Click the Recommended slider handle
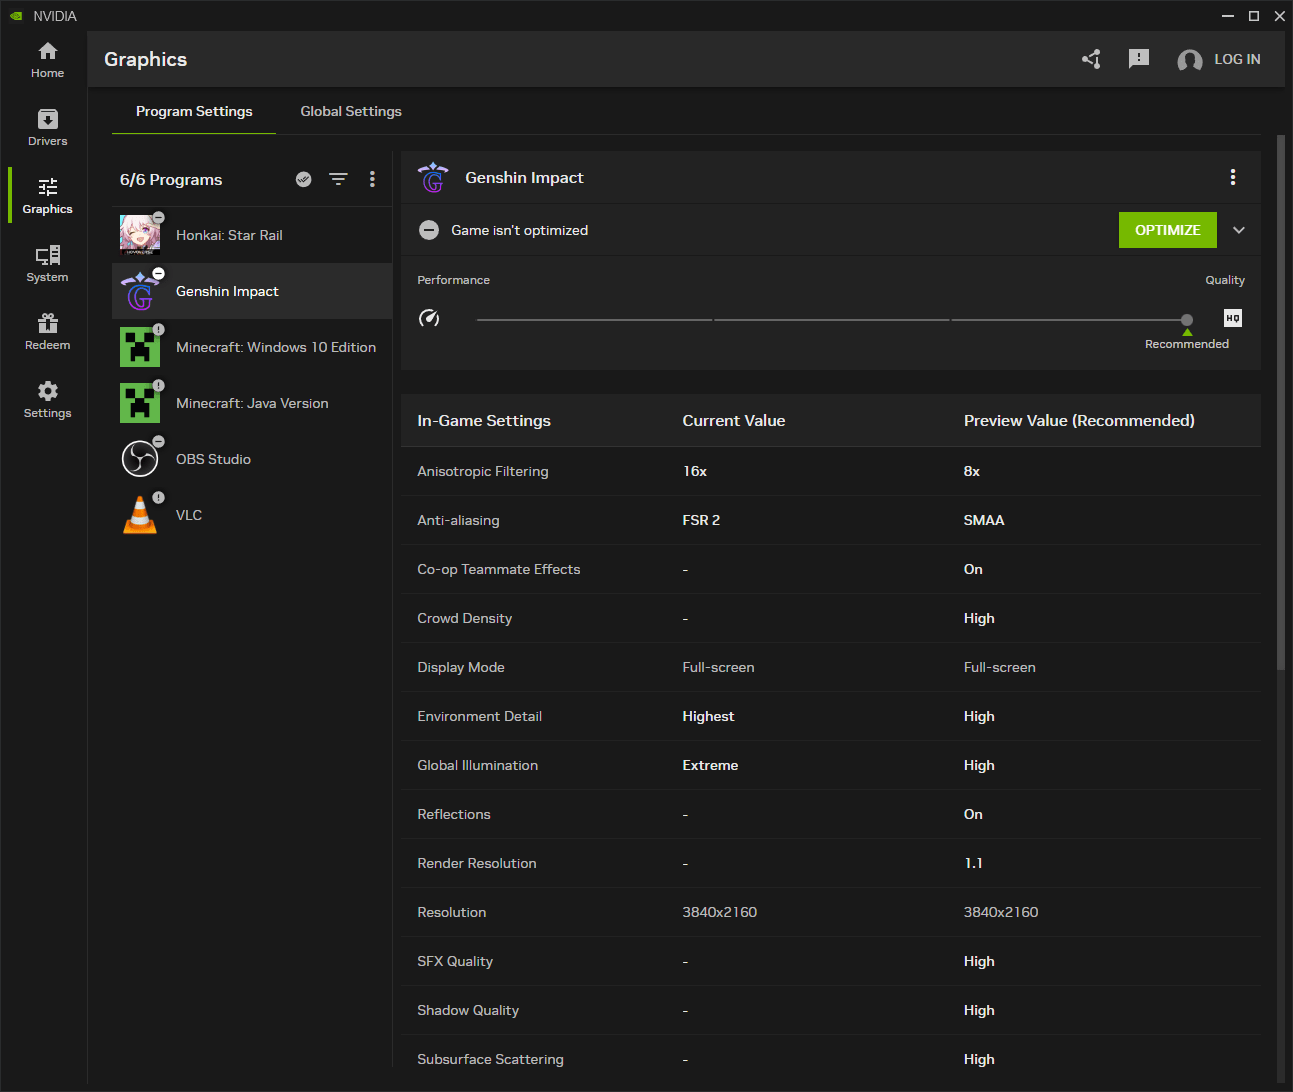The image size is (1293, 1092). 1187,320
